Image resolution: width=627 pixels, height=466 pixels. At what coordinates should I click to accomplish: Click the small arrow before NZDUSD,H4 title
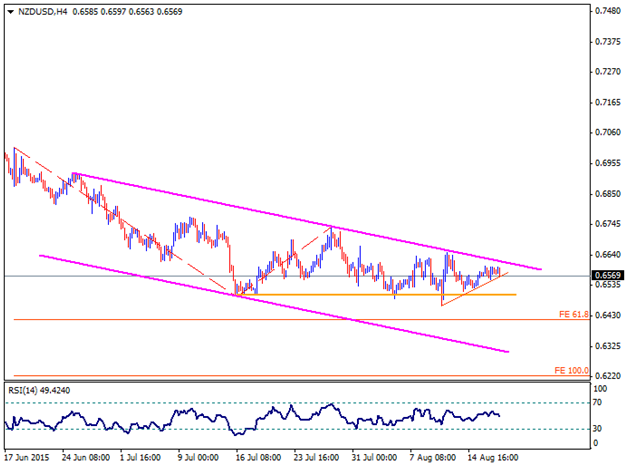9,10
